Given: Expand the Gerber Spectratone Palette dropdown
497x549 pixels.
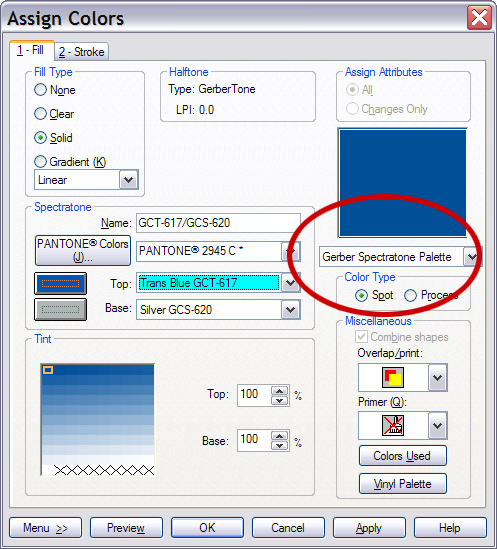Looking at the screenshot, I should click(x=472, y=257).
